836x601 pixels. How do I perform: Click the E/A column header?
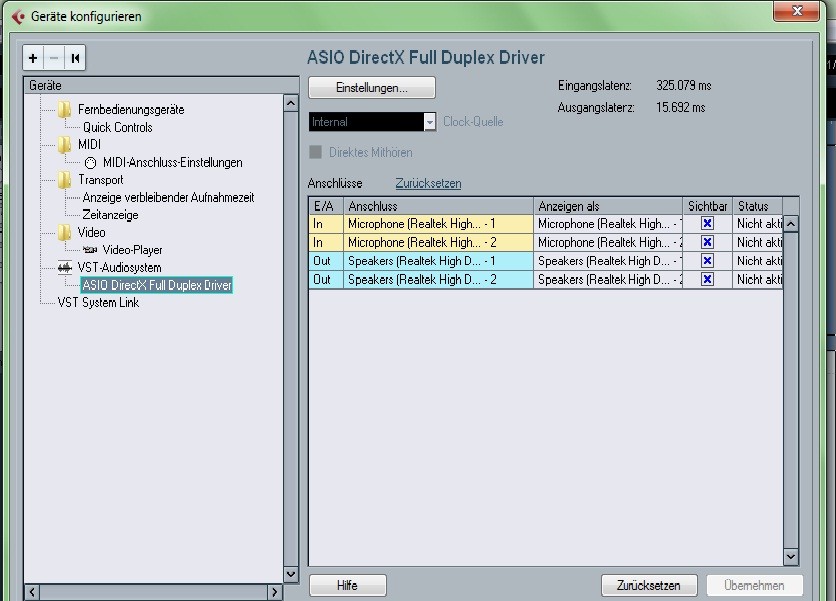click(326, 206)
